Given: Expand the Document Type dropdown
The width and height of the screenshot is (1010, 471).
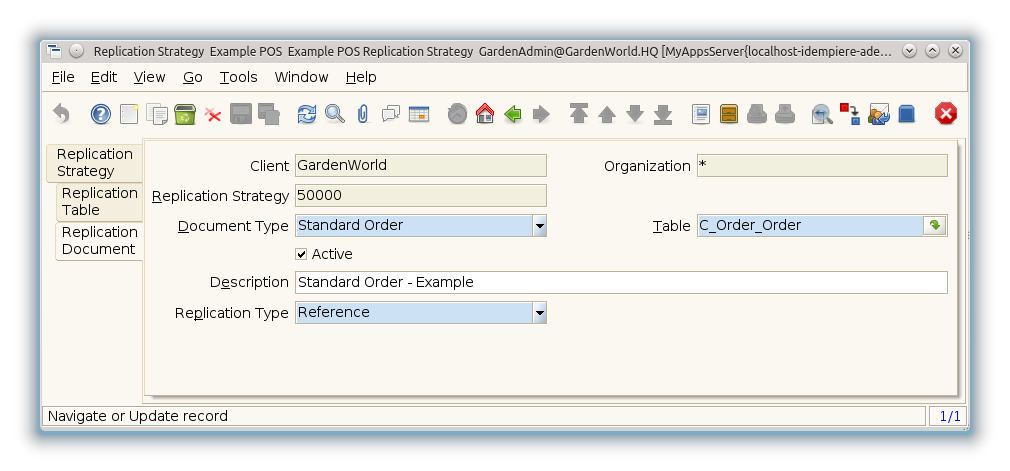Looking at the screenshot, I should pyautogui.click(x=539, y=226).
